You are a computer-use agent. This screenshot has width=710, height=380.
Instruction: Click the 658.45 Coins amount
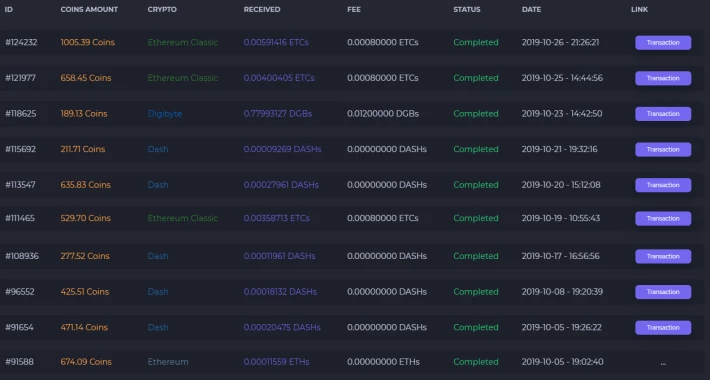point(86,78)
